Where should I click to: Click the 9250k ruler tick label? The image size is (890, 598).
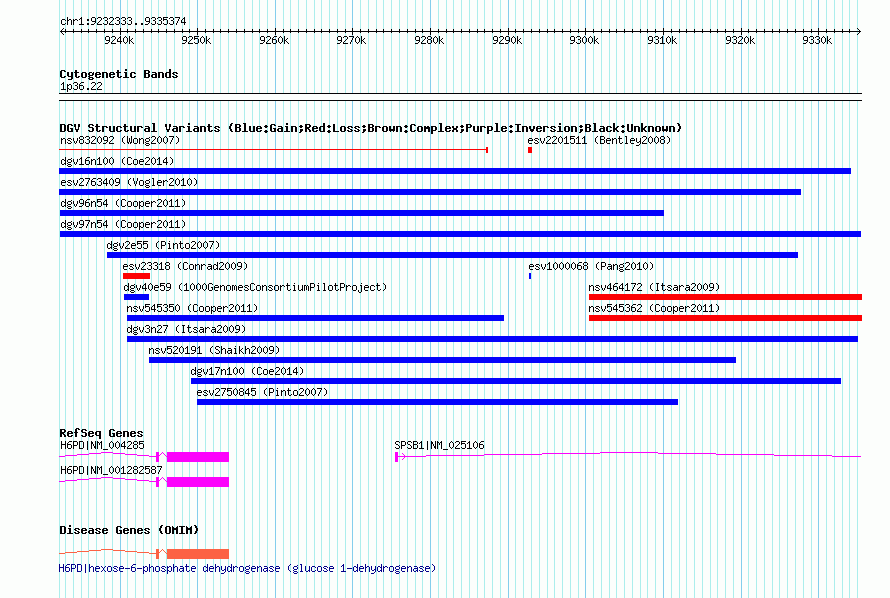click(196, 40)
